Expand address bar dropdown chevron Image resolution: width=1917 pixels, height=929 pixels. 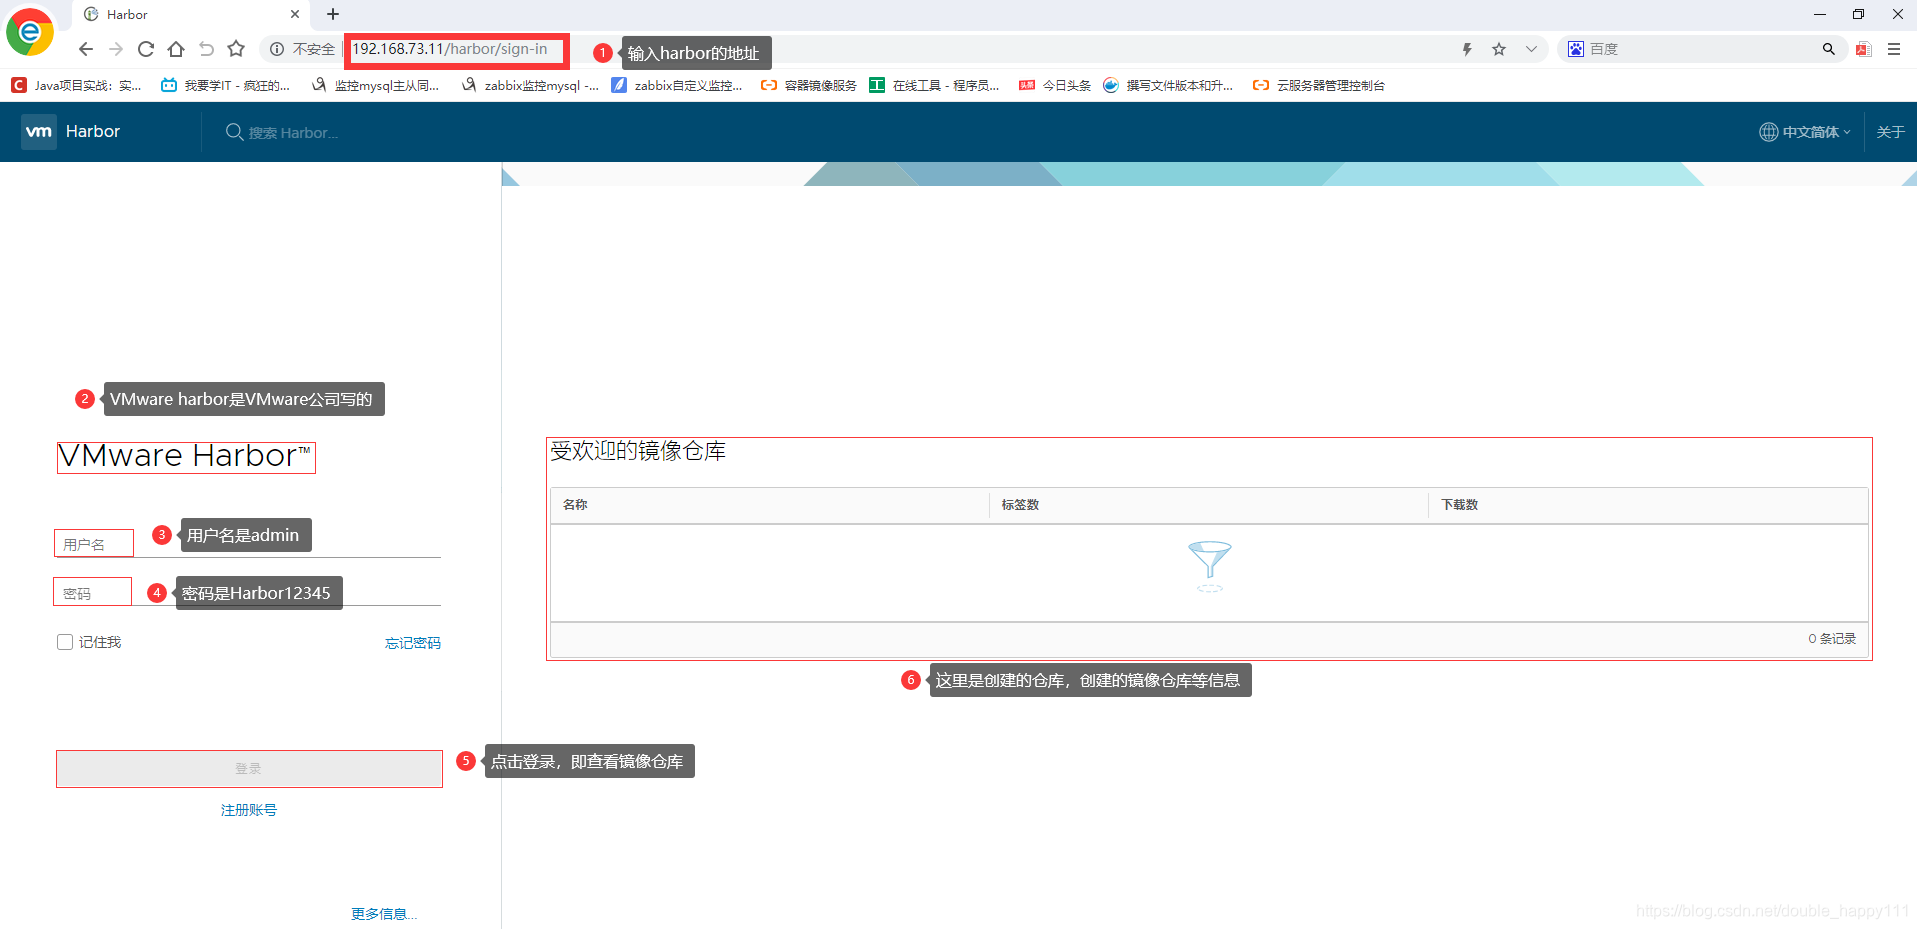point(1531,49)
